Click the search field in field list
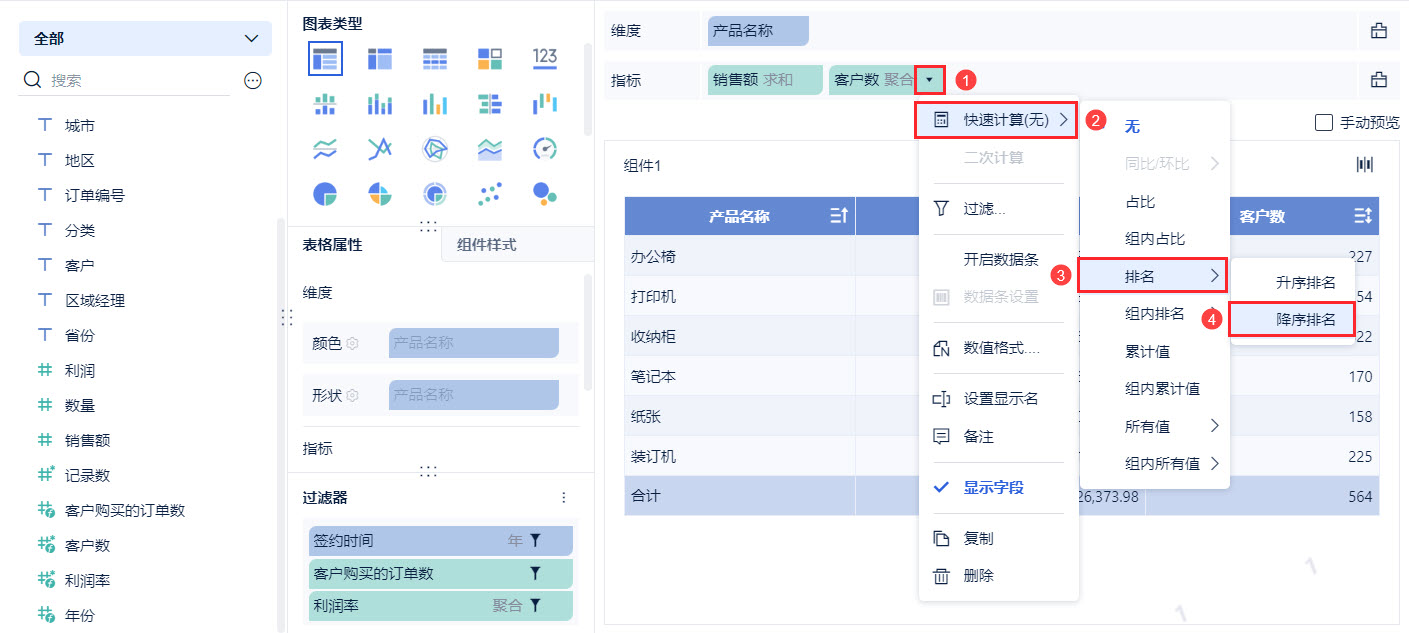1409x633 pixels. (x=125, y=80)
